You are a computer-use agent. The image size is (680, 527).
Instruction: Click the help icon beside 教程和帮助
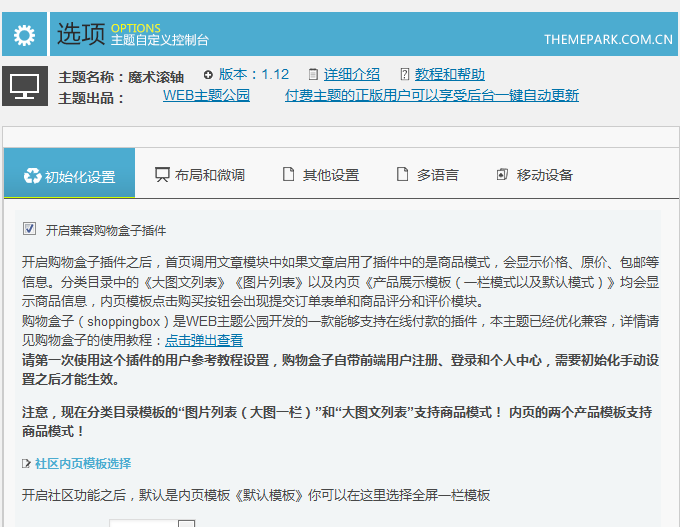pos(404,74)
